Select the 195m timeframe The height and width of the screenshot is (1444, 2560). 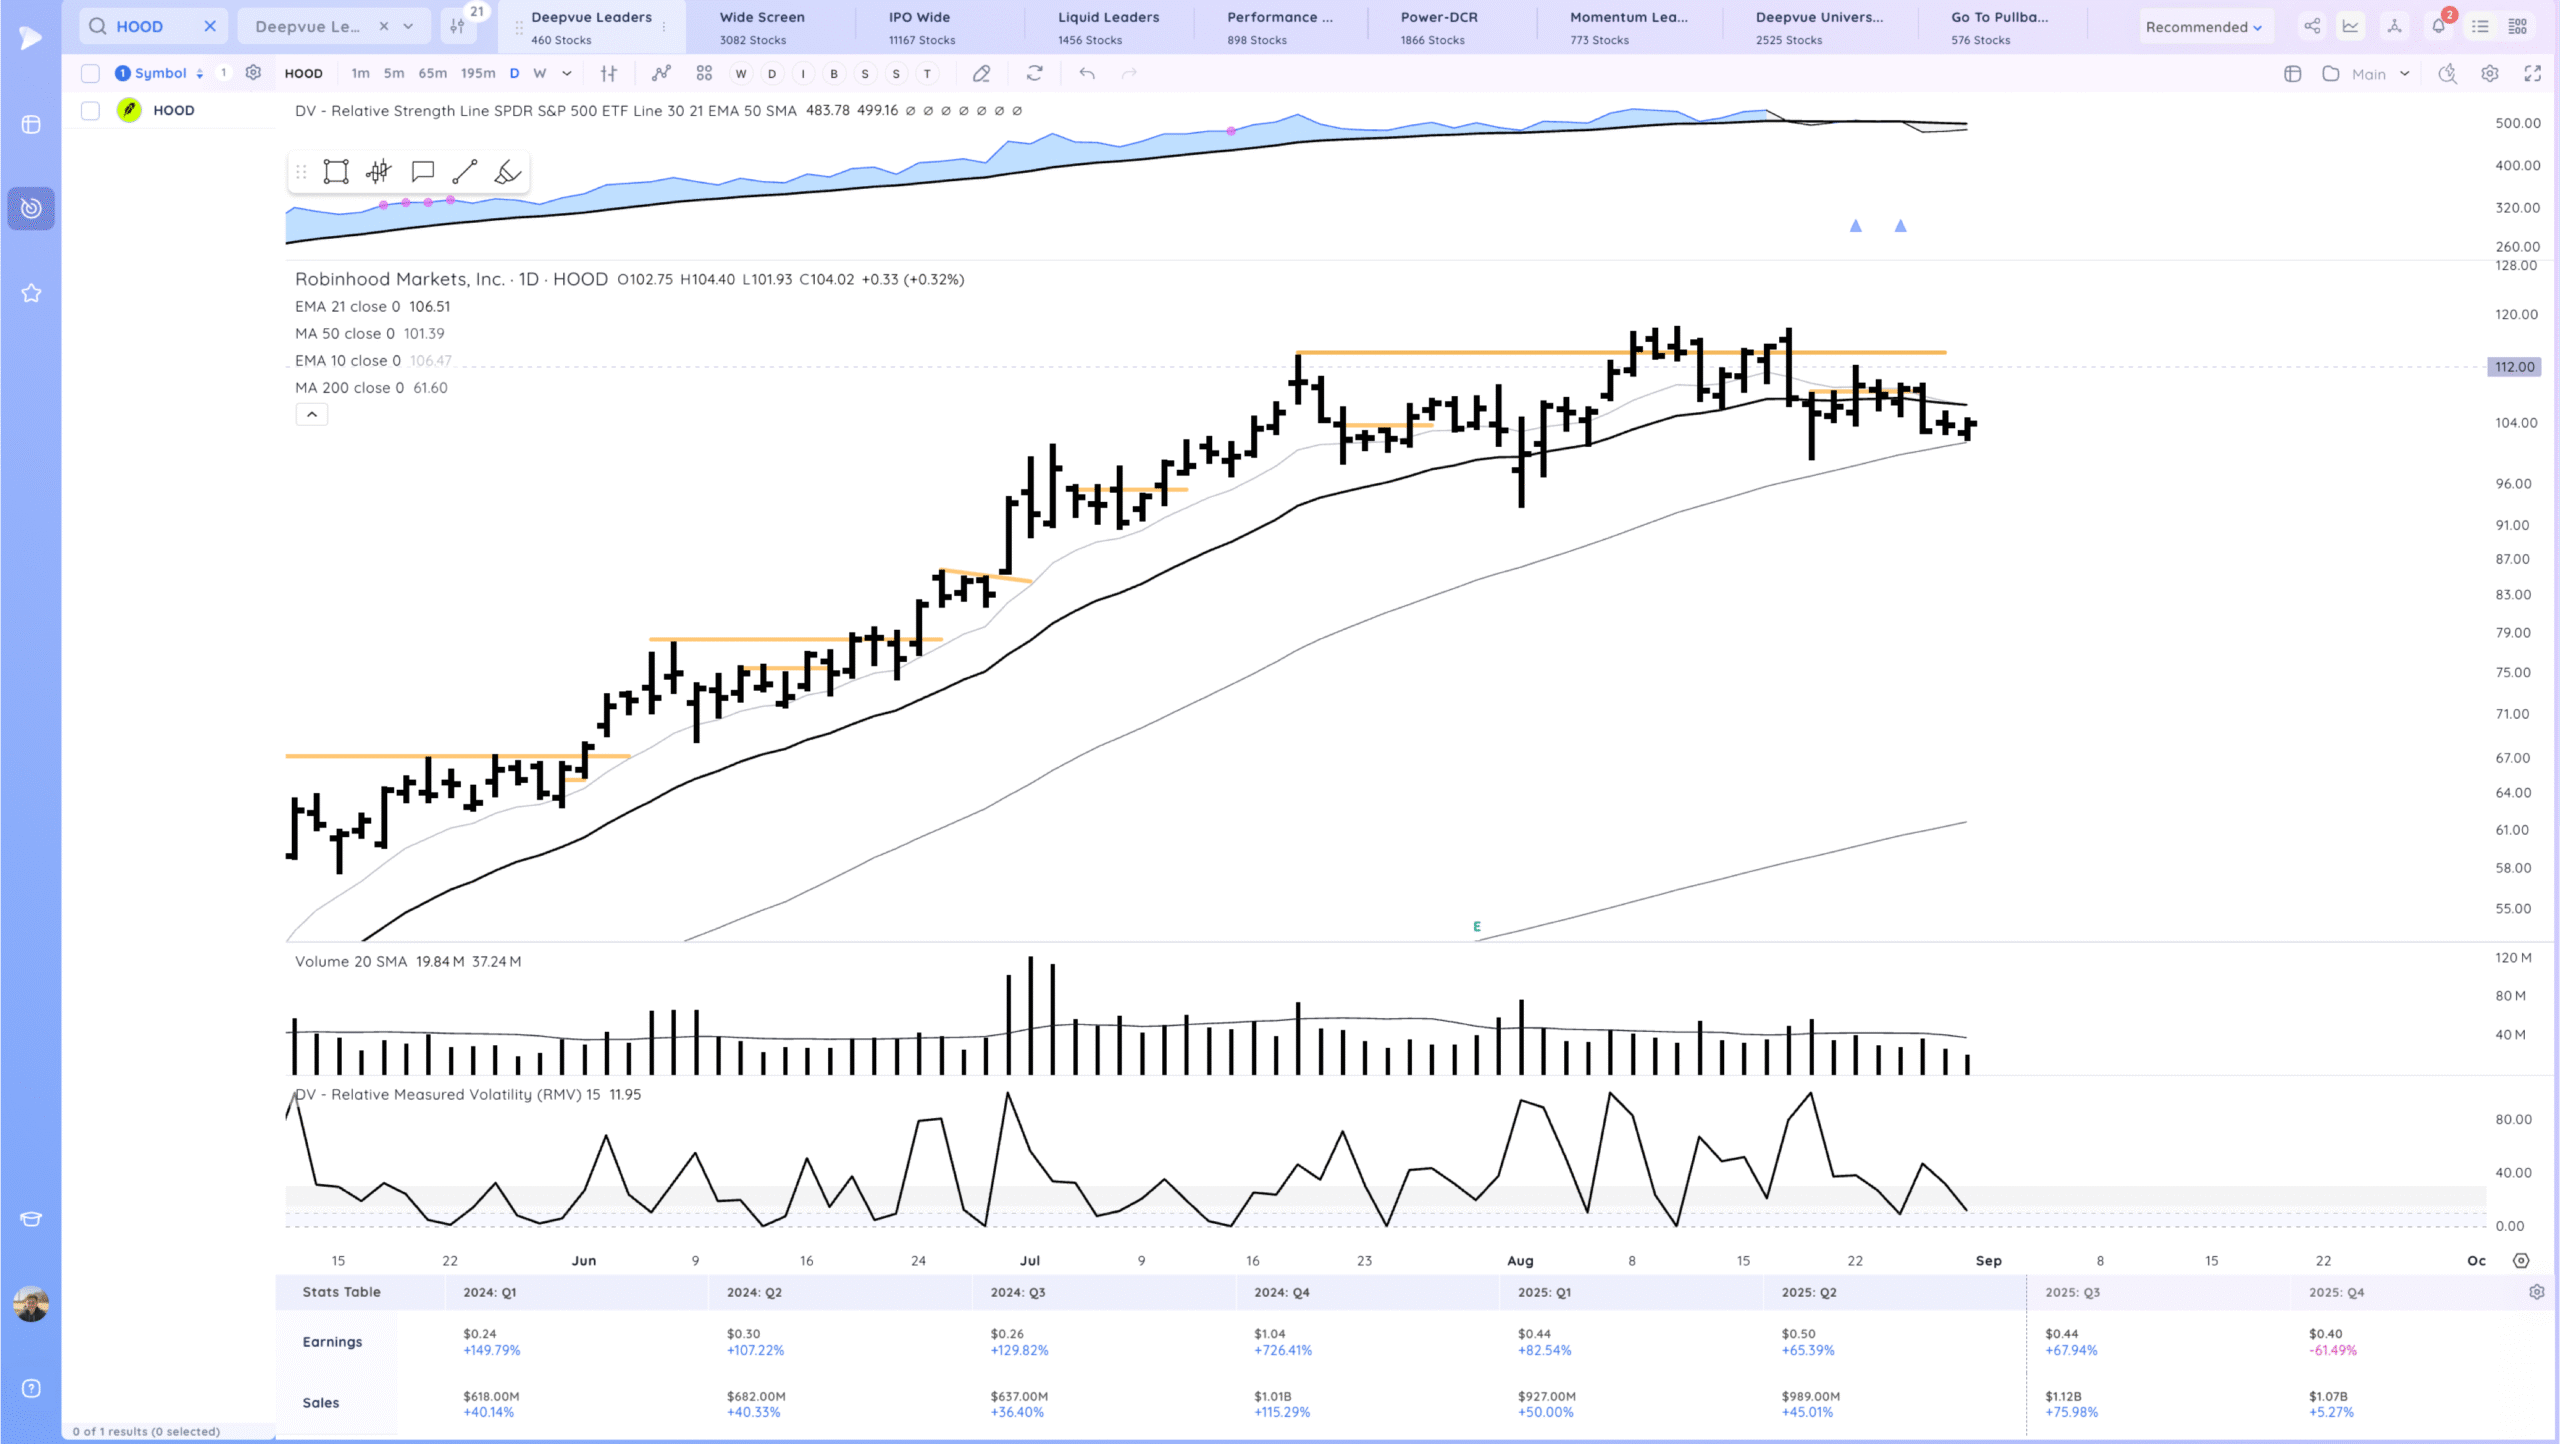tap(478, 73)
